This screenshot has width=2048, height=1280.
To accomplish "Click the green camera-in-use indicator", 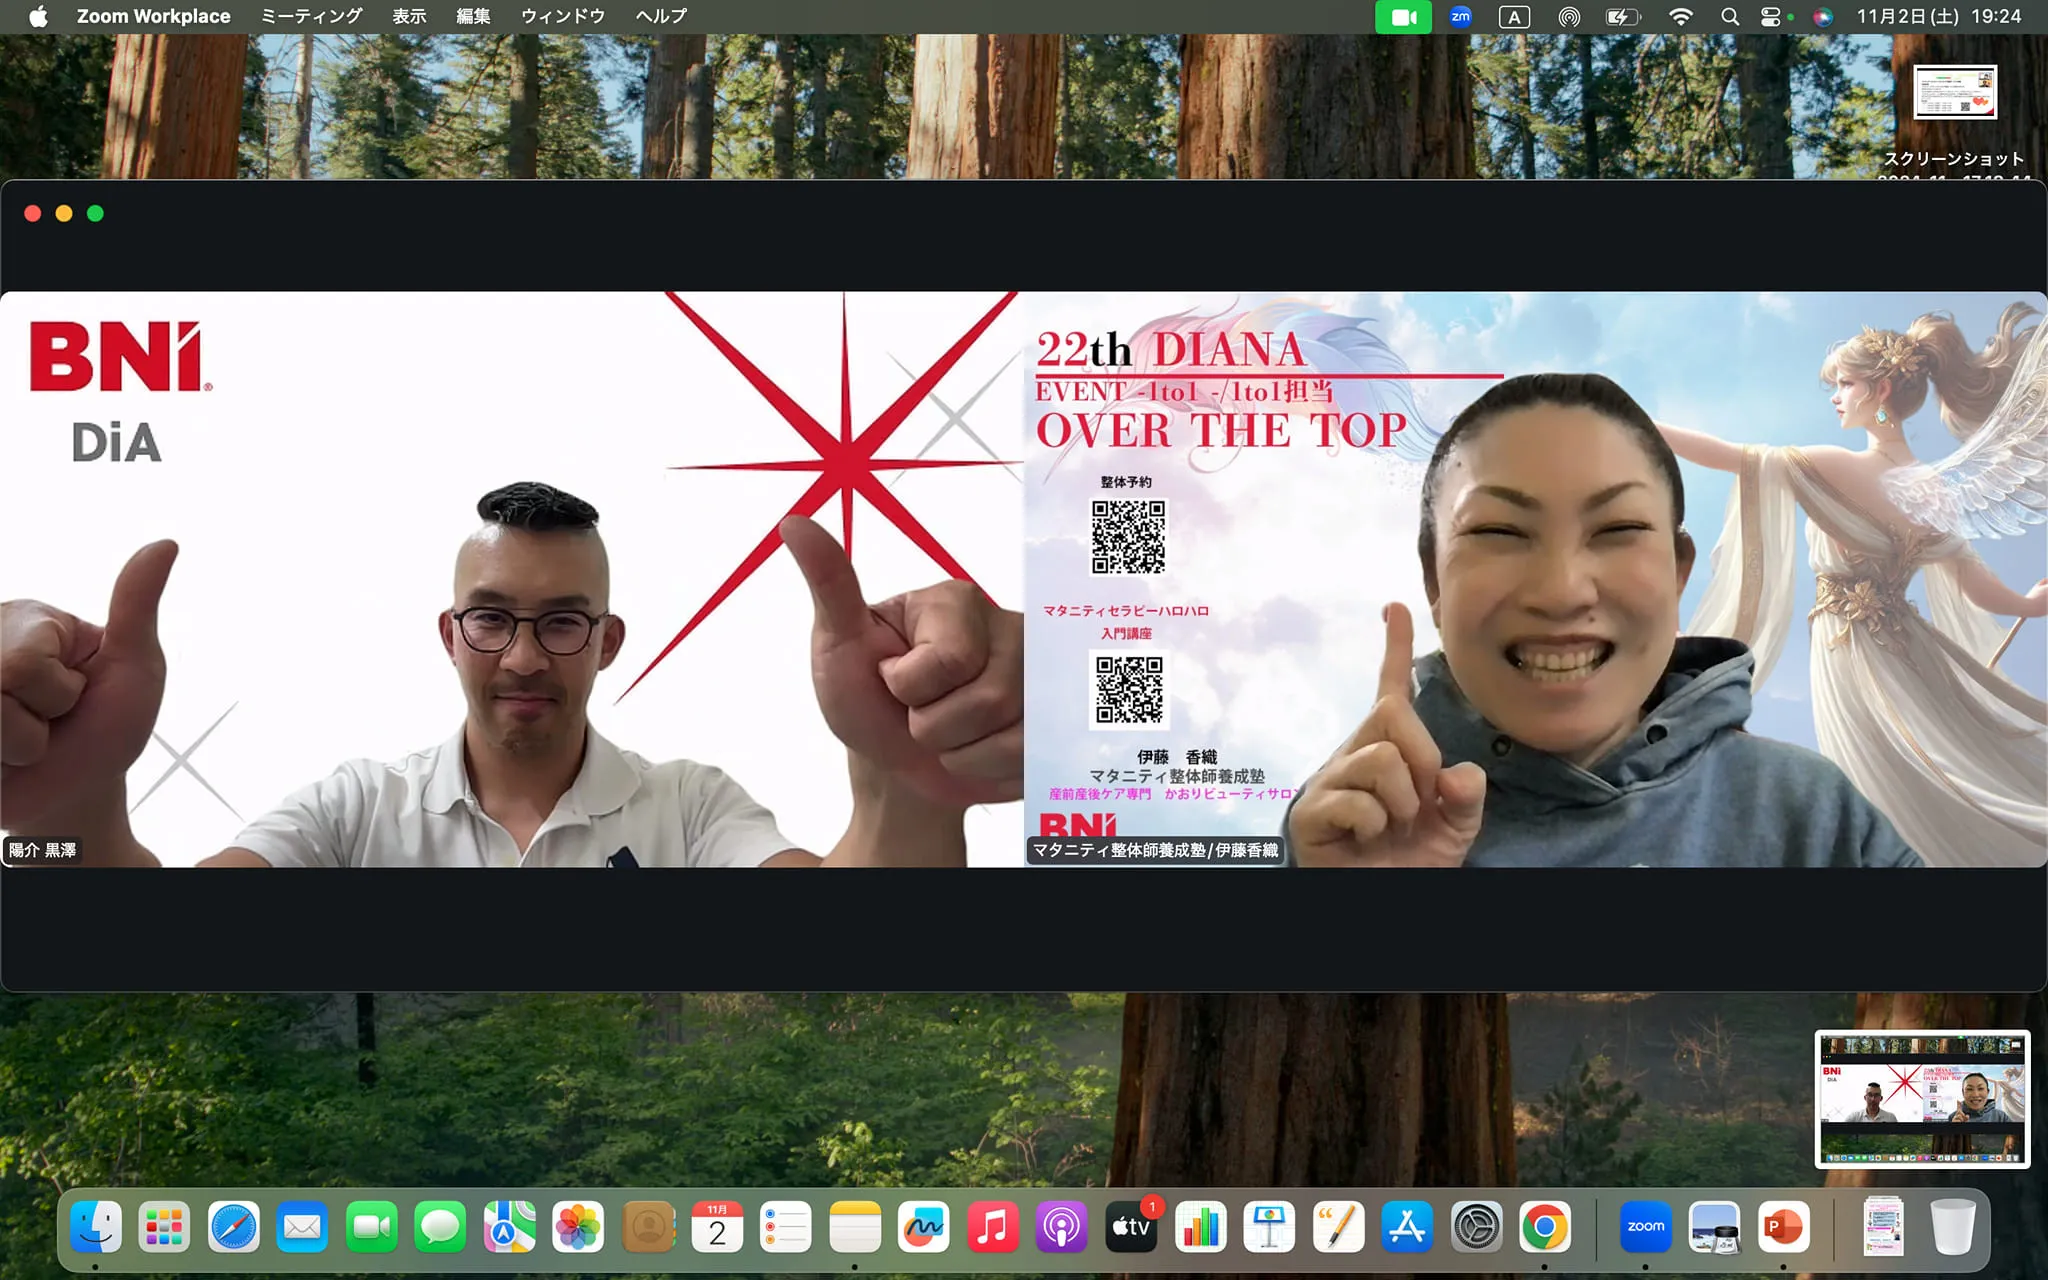I will pos(1403,17).
